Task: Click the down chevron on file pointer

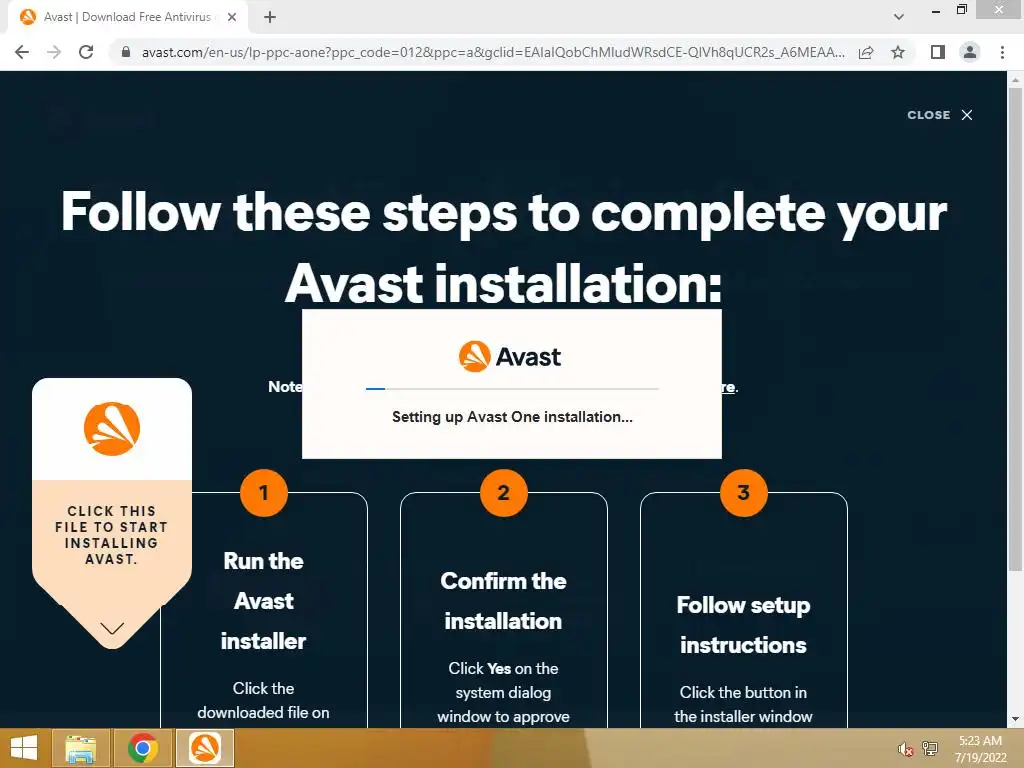Action: click(112, 628)
